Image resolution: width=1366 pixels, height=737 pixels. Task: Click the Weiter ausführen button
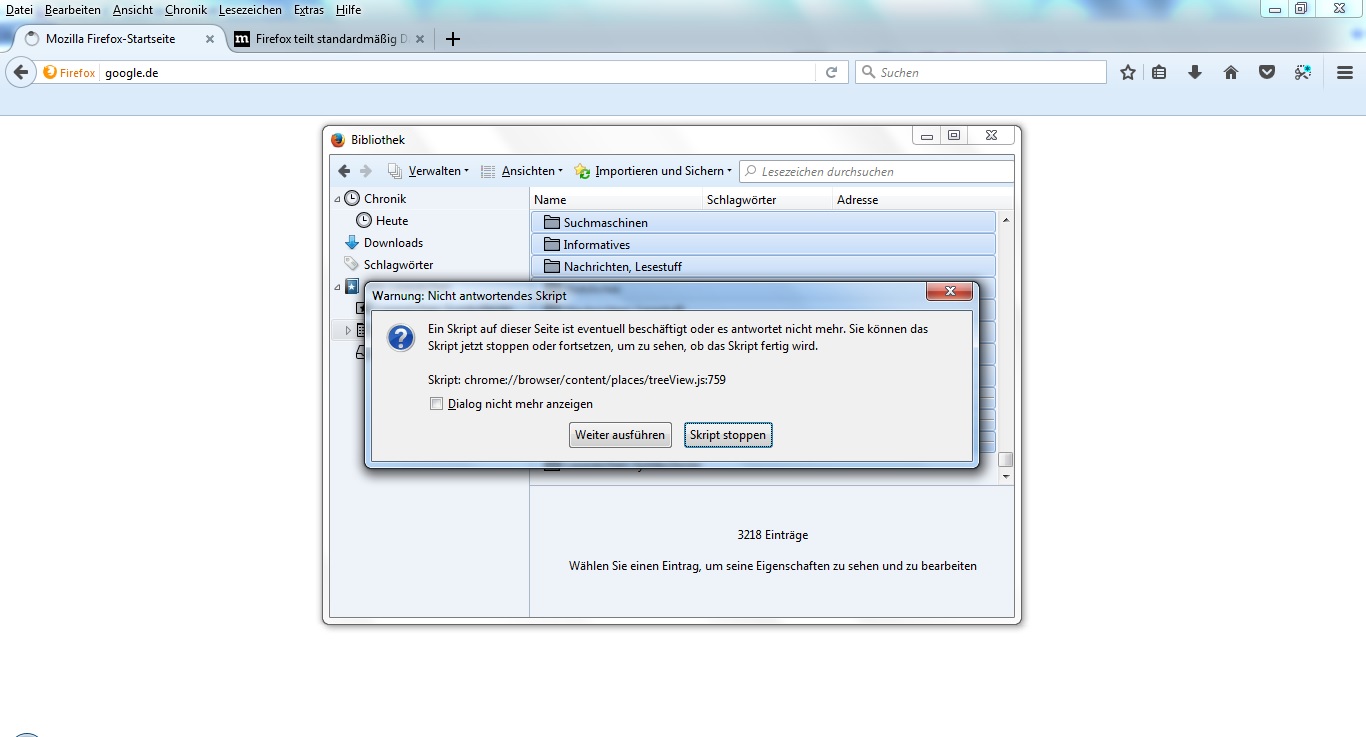click(620, 435)
